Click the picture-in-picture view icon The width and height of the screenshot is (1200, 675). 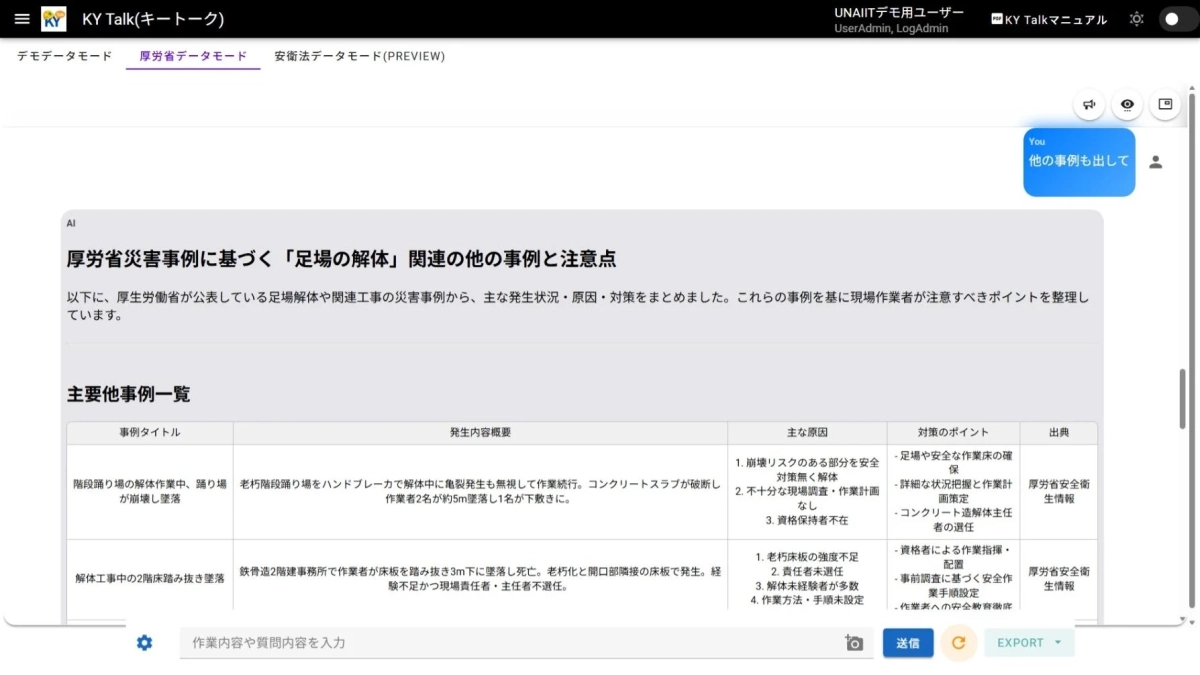tap(1165, 104)
